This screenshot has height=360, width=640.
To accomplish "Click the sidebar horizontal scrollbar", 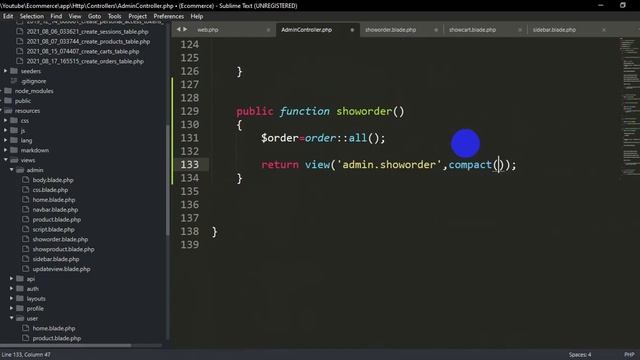I will 65,345.
